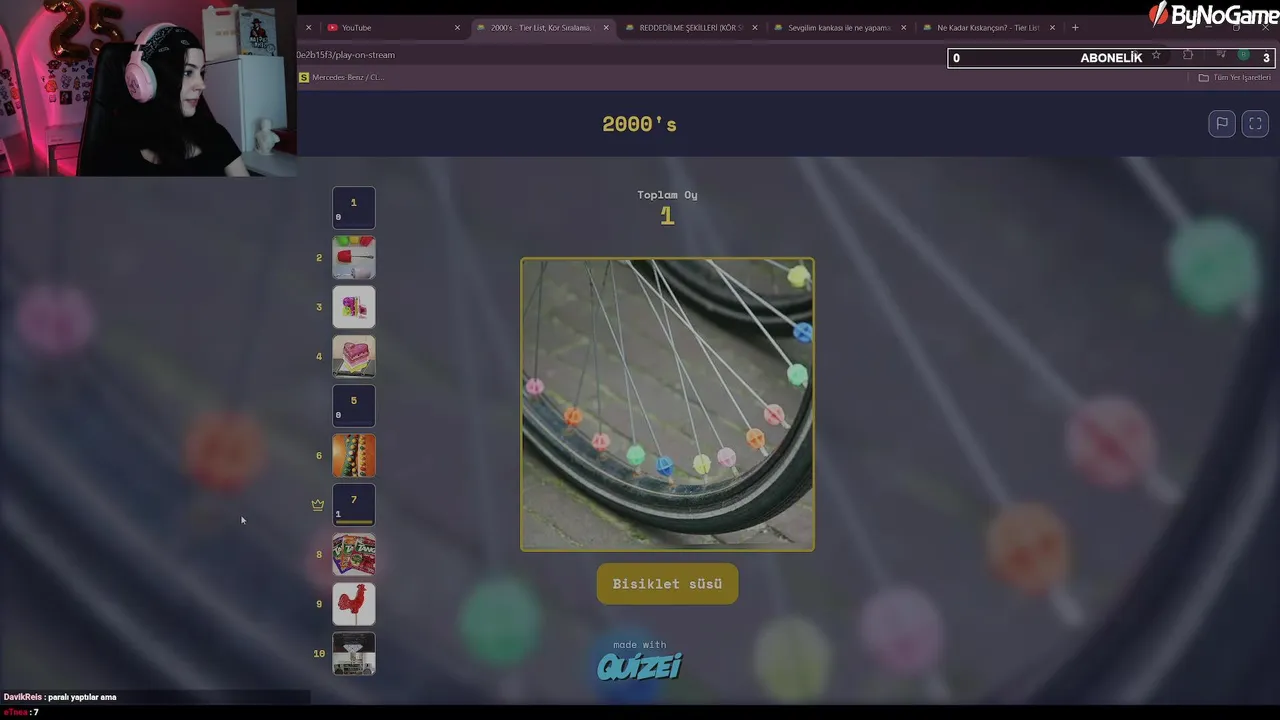Screen dimensions: 1280x720
Task: Open rank 9 rooster lollipop thumbnail
Action: (354, 604)
